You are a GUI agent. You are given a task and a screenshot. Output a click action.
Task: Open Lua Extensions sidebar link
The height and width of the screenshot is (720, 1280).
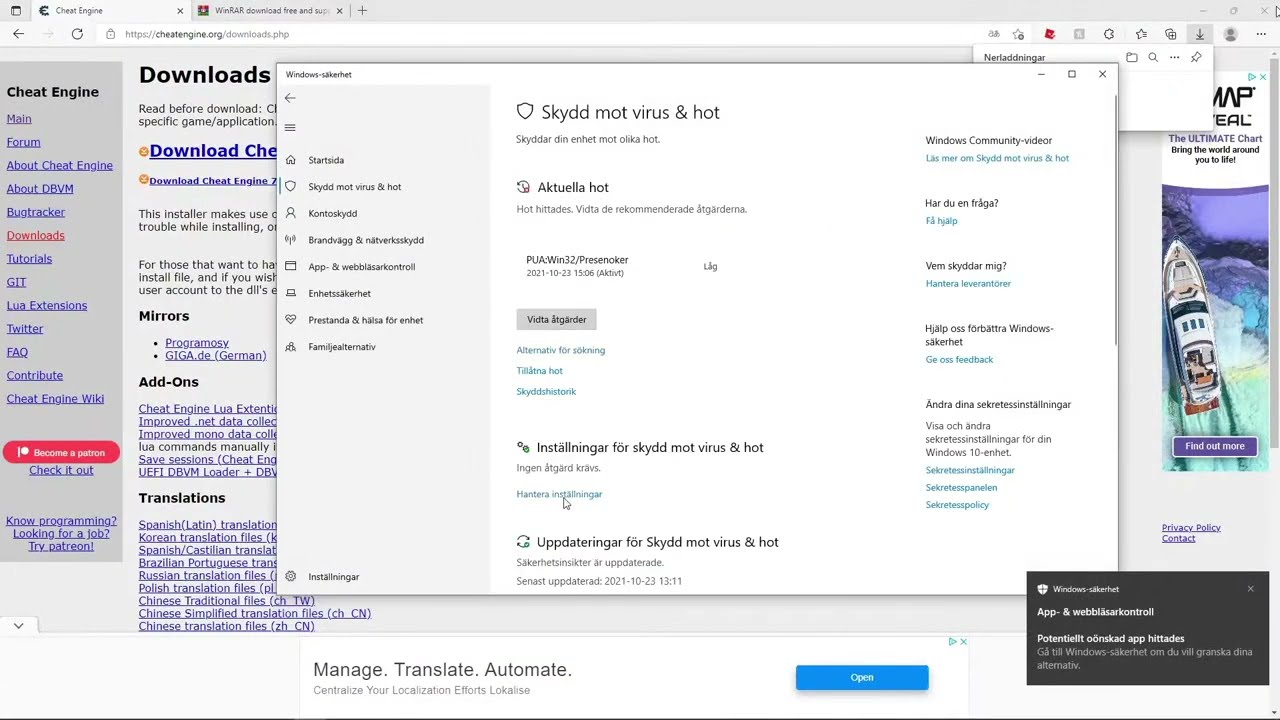[46, 306]
